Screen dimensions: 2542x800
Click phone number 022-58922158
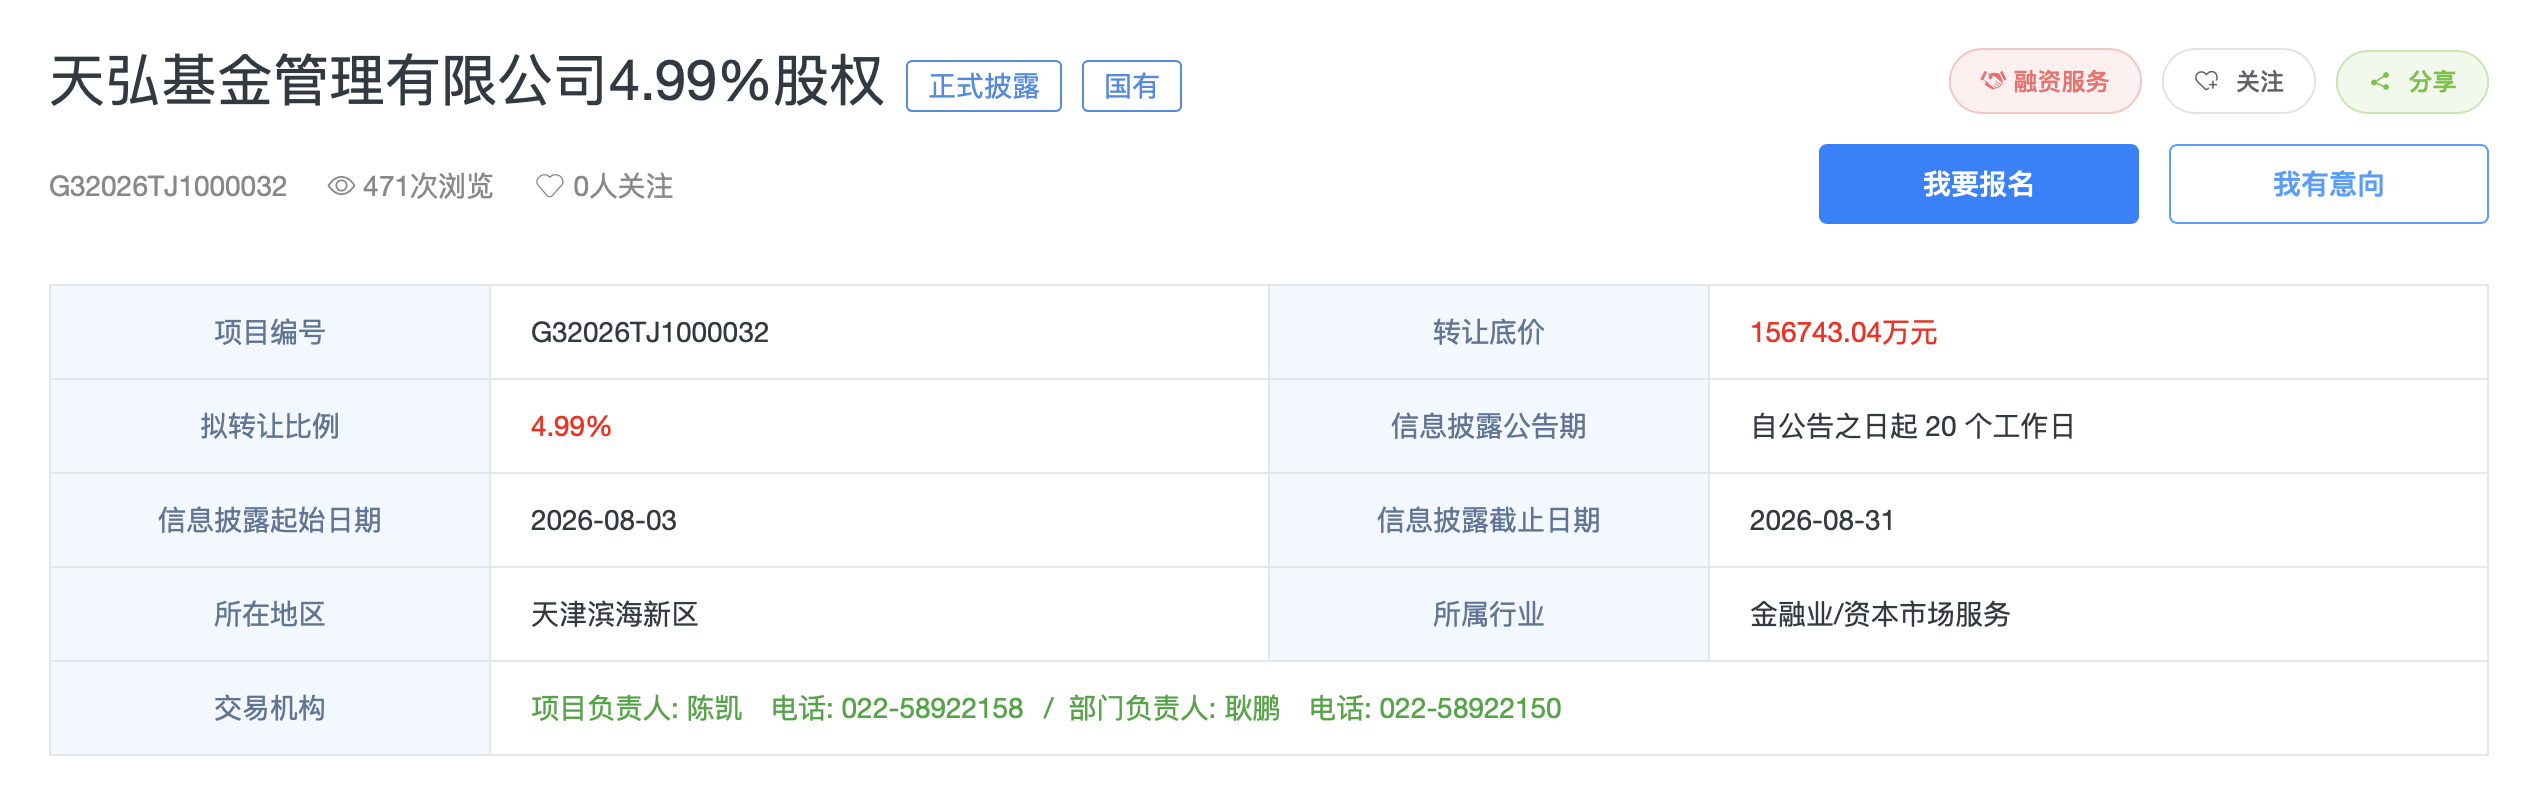pos(932,708)
